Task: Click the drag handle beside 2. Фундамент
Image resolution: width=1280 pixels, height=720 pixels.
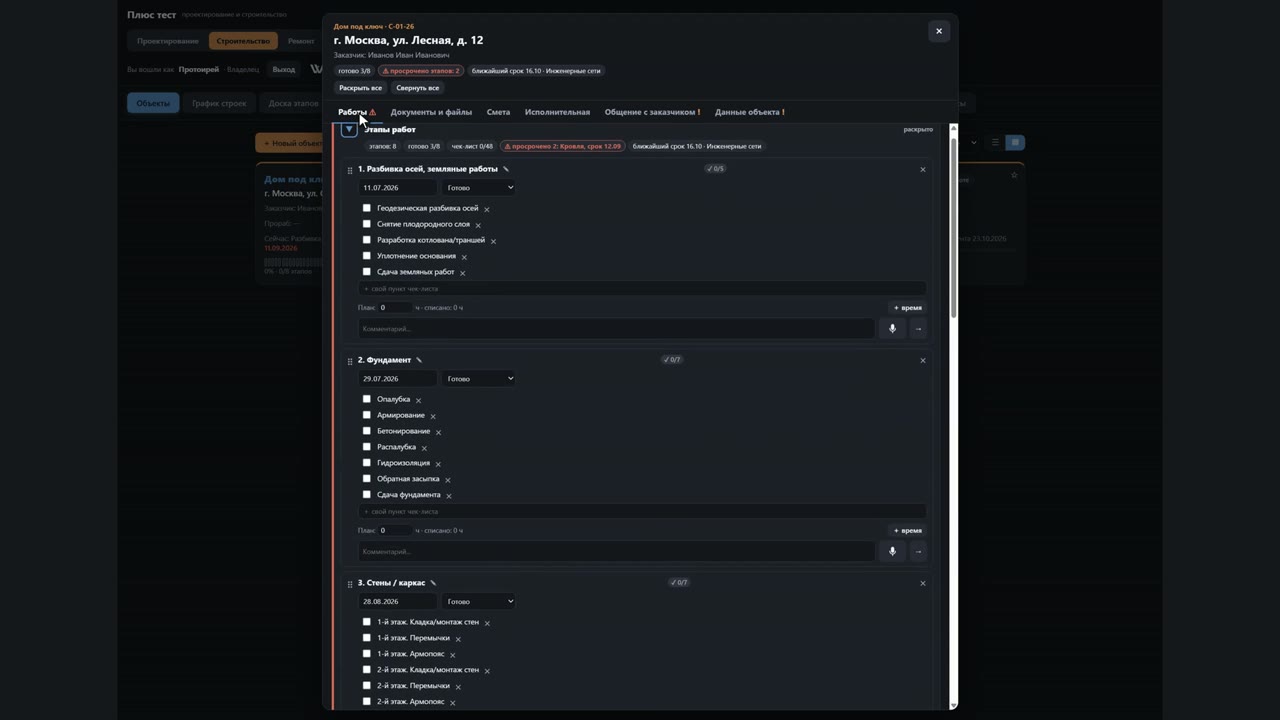Action: 349,361
